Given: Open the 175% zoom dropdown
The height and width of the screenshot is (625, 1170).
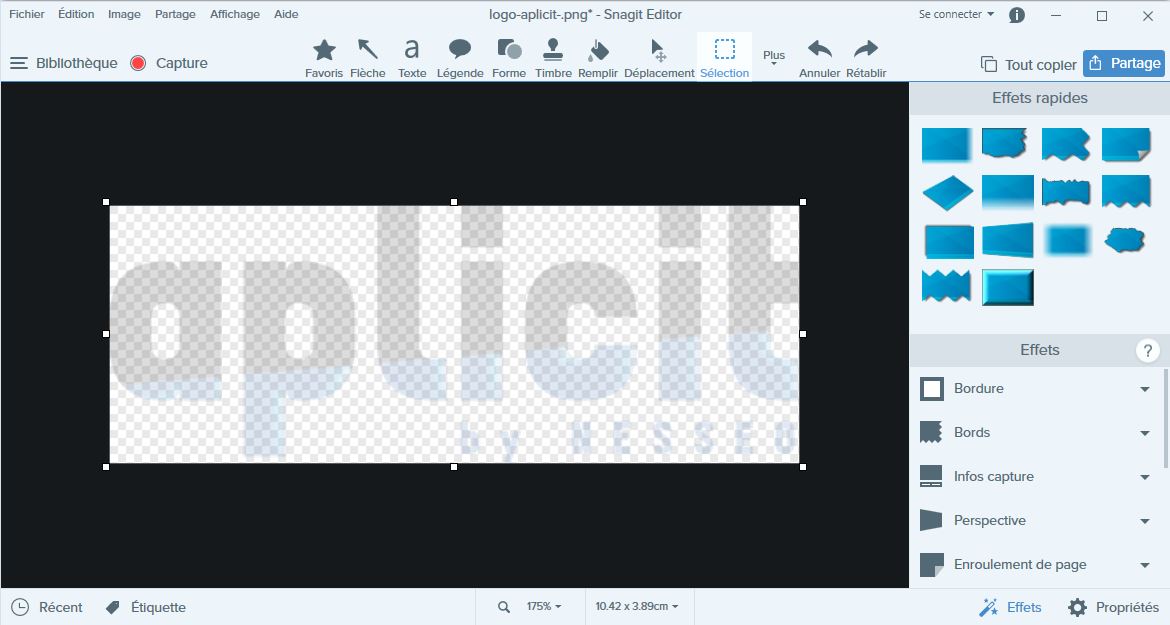Looking at the screenshot, I should tap(543, 607).
